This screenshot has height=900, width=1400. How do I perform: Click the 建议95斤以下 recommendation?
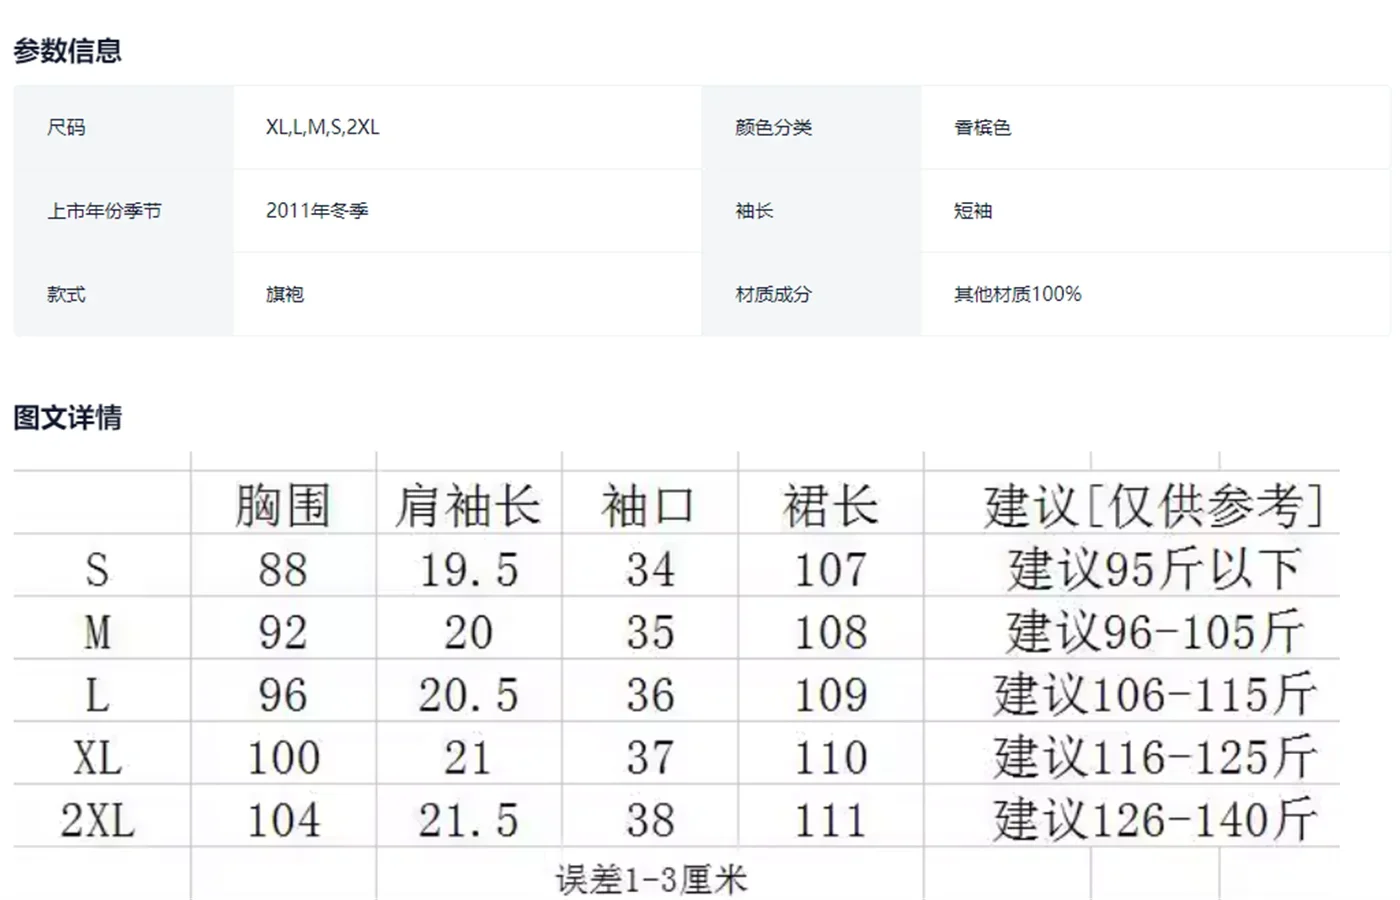click(1154, 570)
